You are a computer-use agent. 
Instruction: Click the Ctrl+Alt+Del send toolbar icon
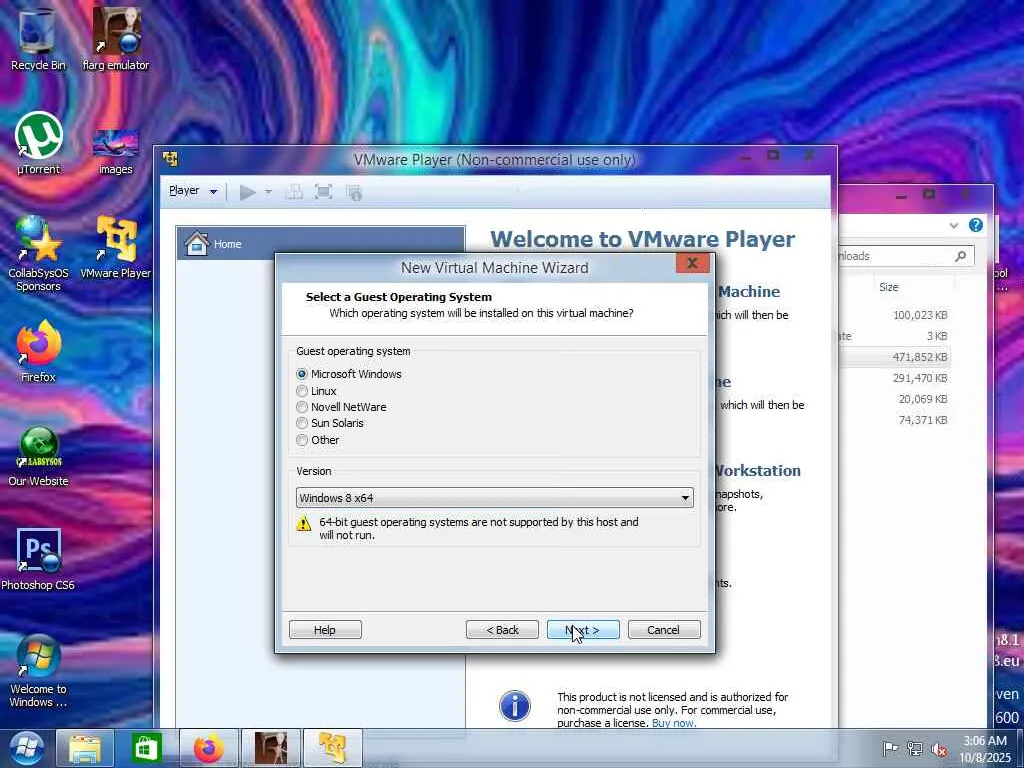point(294,192)
